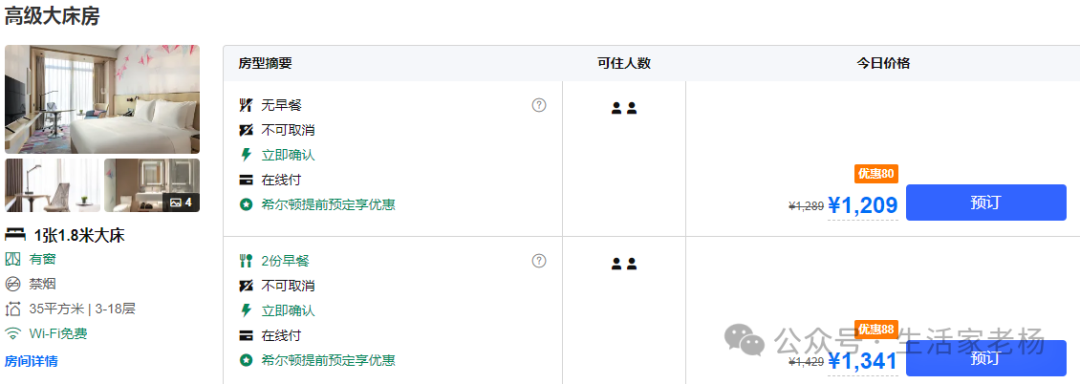
Task: Book the ¥1,341 breakfast rate with 预订
Action: click(x=986, y=358)
